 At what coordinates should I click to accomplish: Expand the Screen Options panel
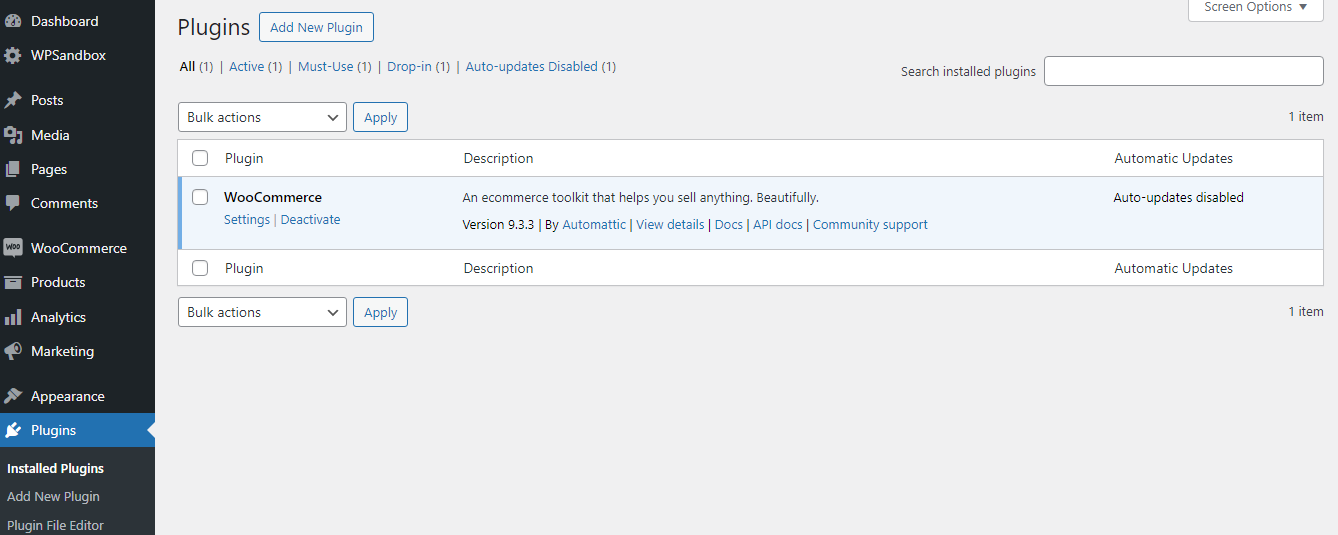point(1255,8)
